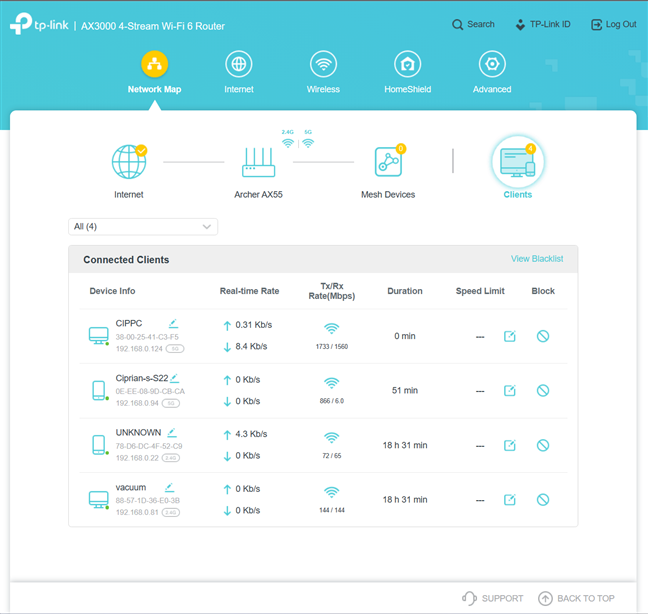Click the vacuum computer device icon

click(99, 500)
